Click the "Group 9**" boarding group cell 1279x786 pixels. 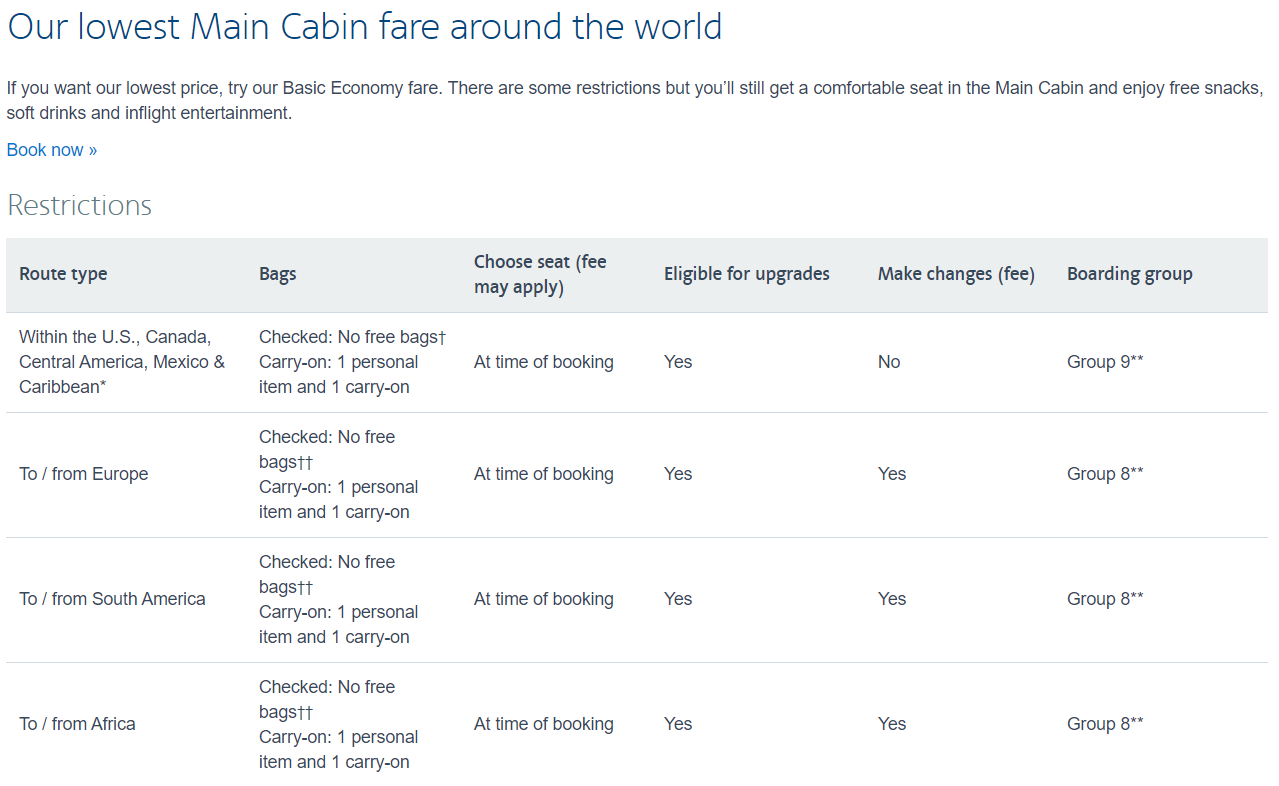pos(1105,362)
